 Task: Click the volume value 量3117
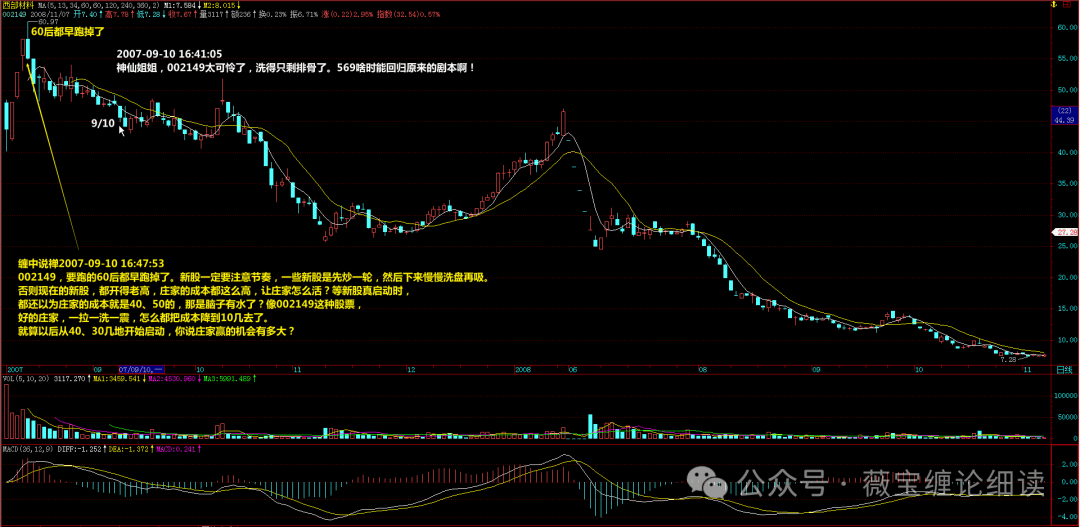coord(212,14)
